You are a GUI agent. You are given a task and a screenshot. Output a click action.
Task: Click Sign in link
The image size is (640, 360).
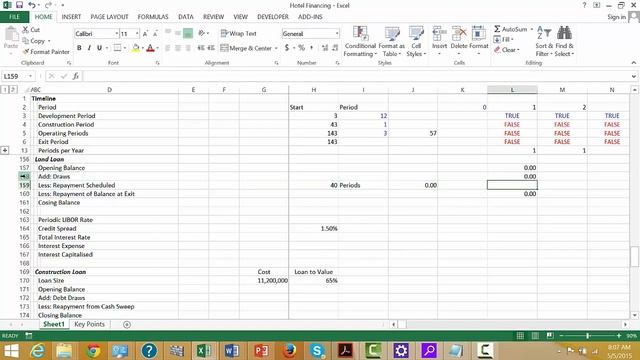[616, 17]
